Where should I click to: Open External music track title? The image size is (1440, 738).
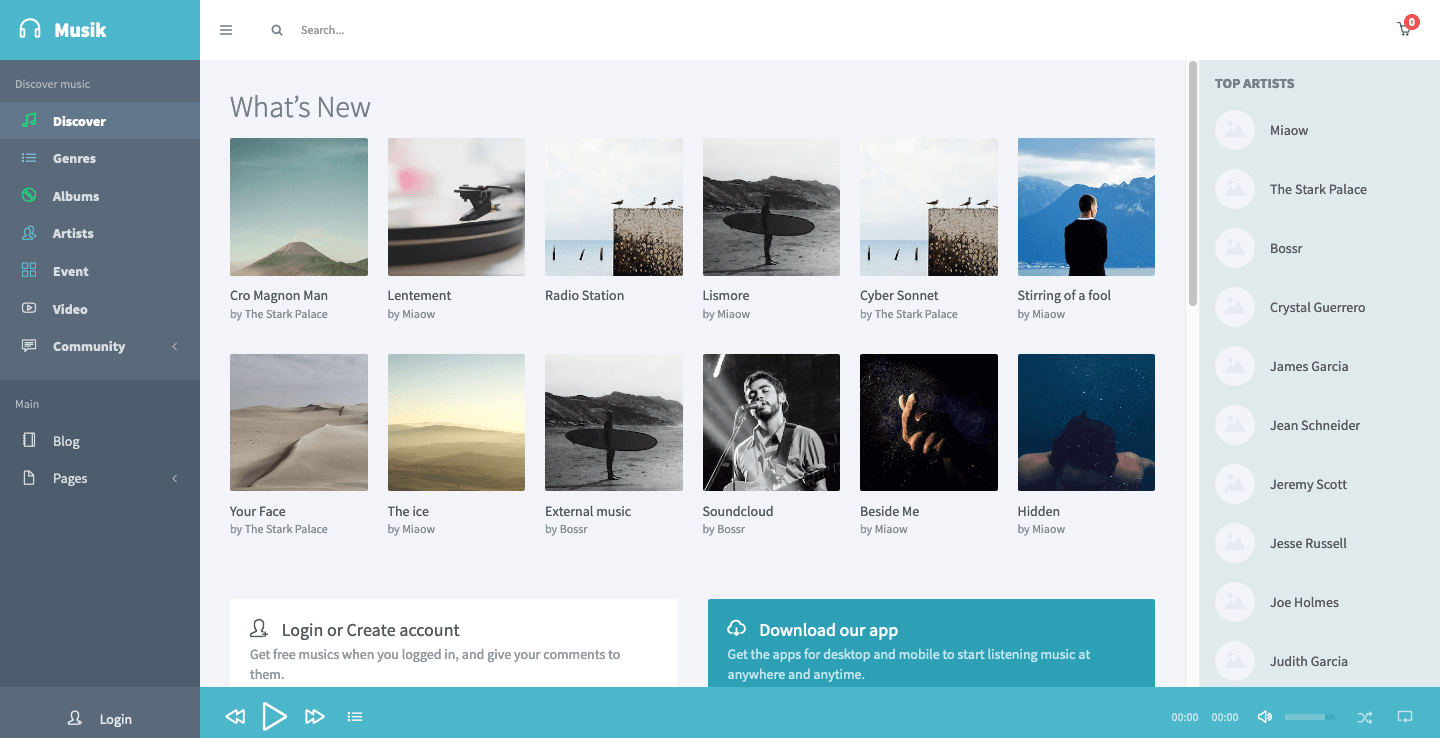pos(588,511)
